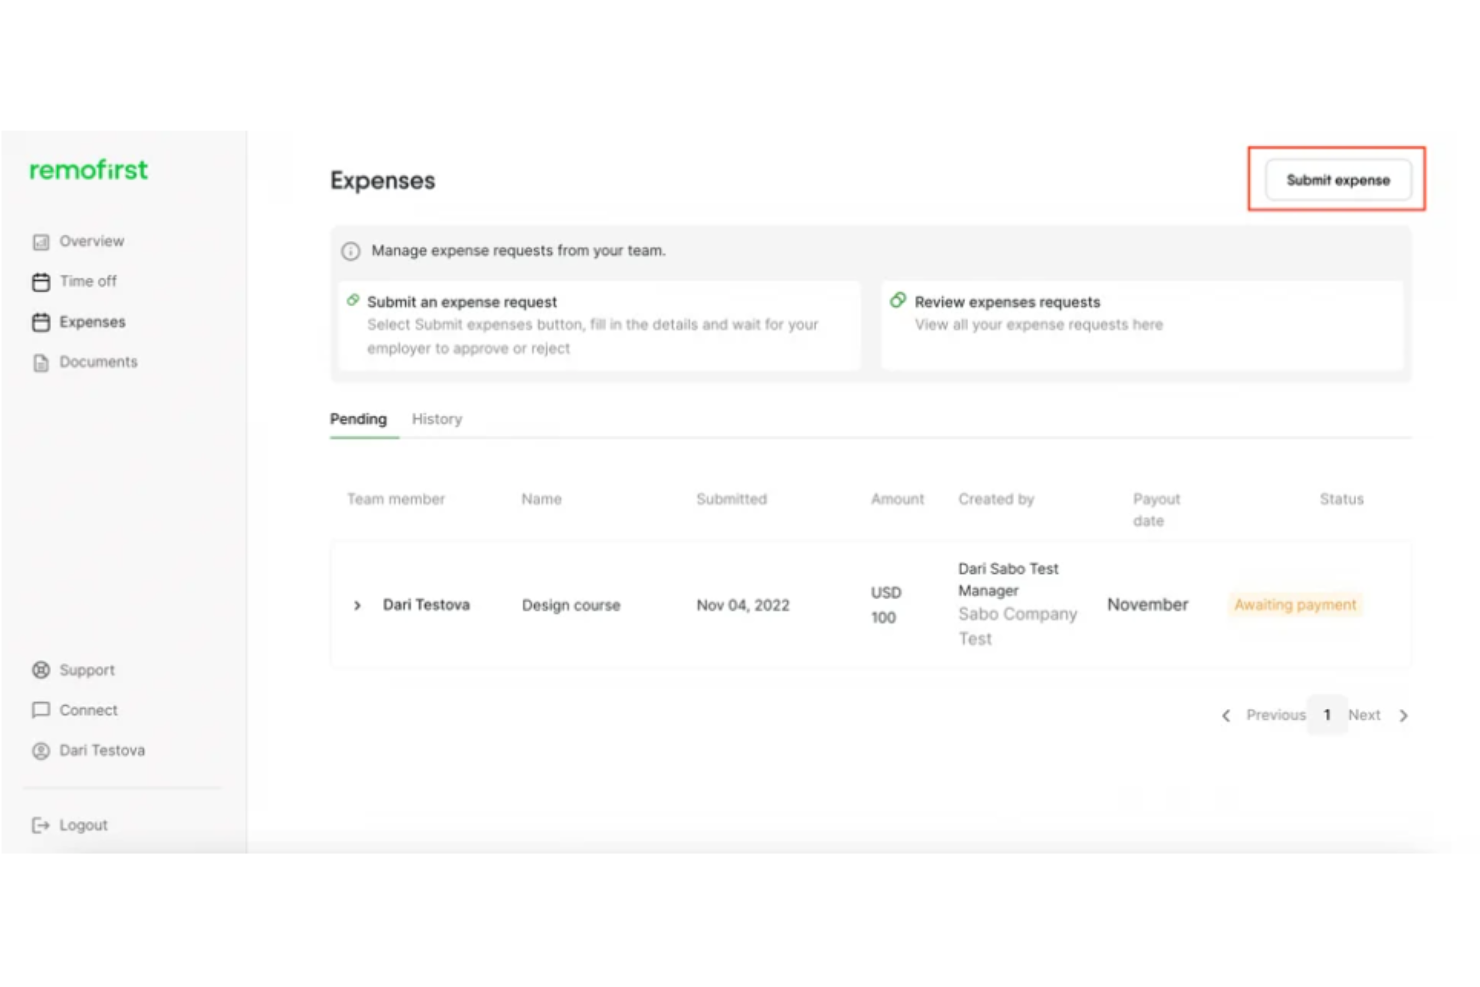Select the Expenses calendar icon

point(40,322)
